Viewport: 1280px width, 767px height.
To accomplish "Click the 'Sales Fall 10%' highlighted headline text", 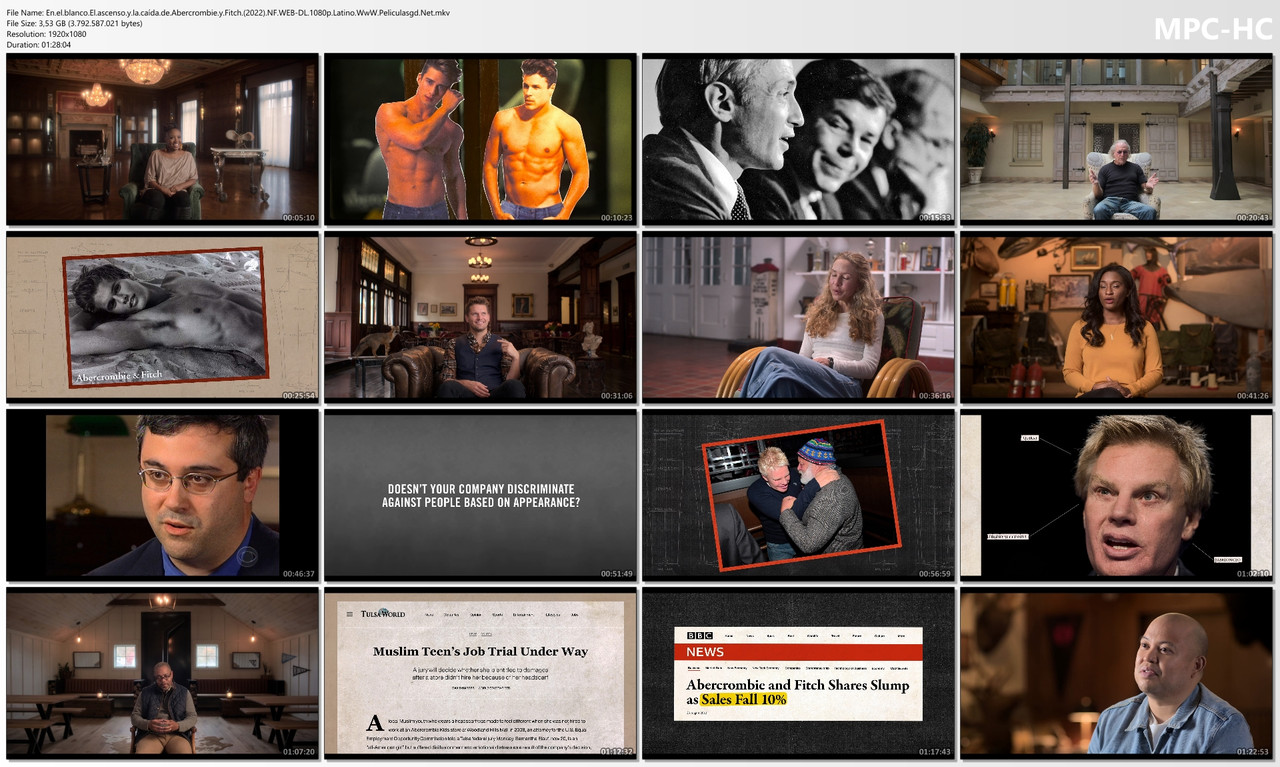I will (x=743, y=700).
